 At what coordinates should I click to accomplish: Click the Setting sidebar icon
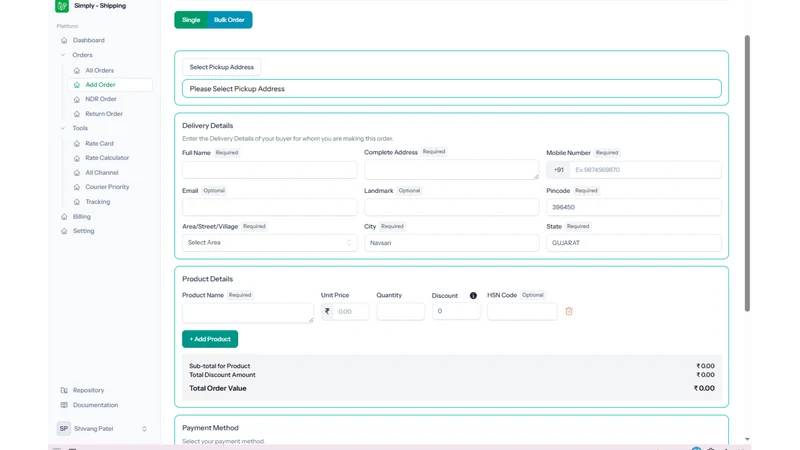tap(64, 231)
